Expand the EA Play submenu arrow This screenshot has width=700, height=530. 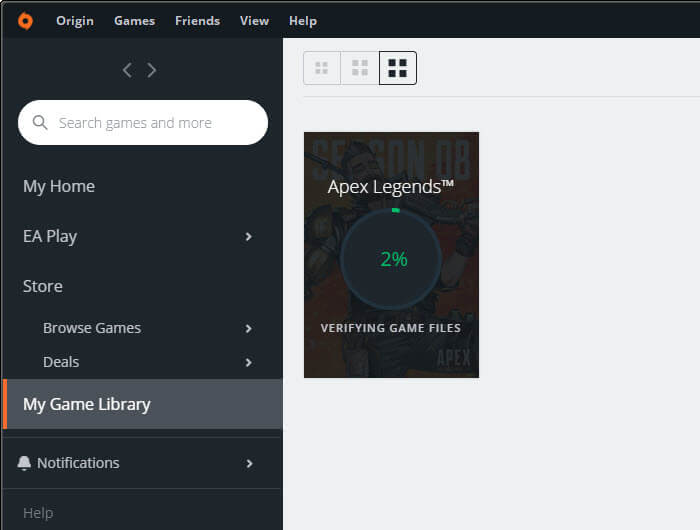(x=249, y=237)
